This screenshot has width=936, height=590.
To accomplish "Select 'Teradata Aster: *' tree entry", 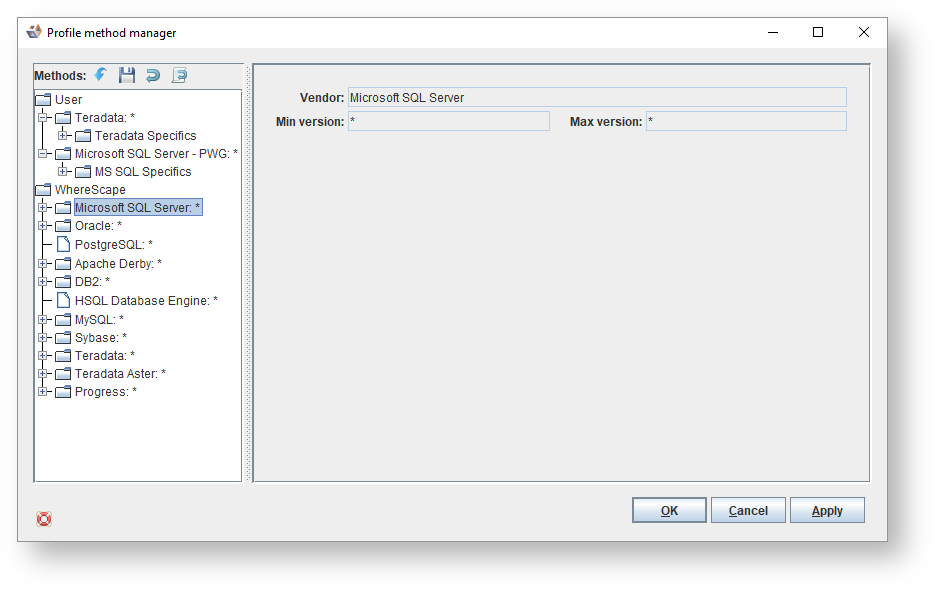I will pos(120,373).
